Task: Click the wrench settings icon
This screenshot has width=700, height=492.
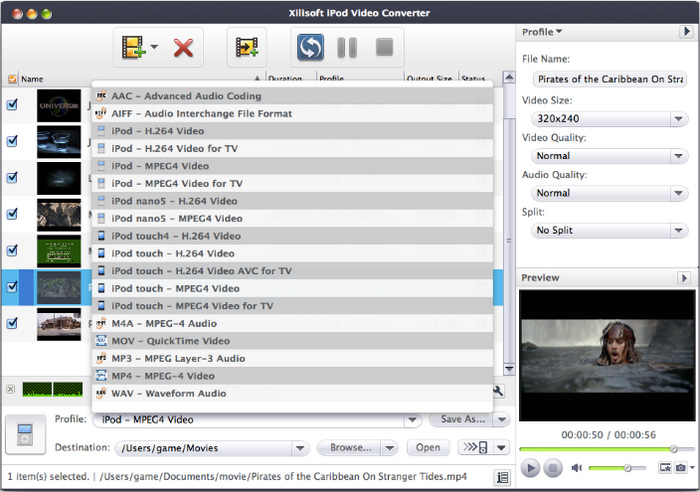Action: coord(498,392)
